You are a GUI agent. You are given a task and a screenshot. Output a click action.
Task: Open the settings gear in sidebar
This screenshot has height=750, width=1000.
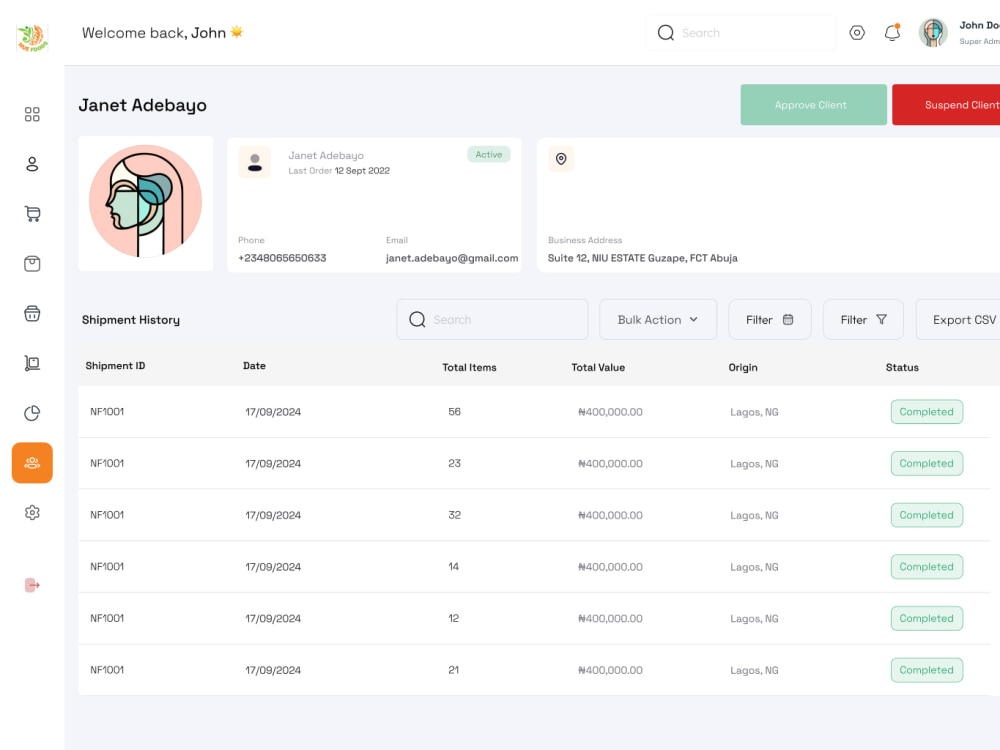tap(32, 513)
